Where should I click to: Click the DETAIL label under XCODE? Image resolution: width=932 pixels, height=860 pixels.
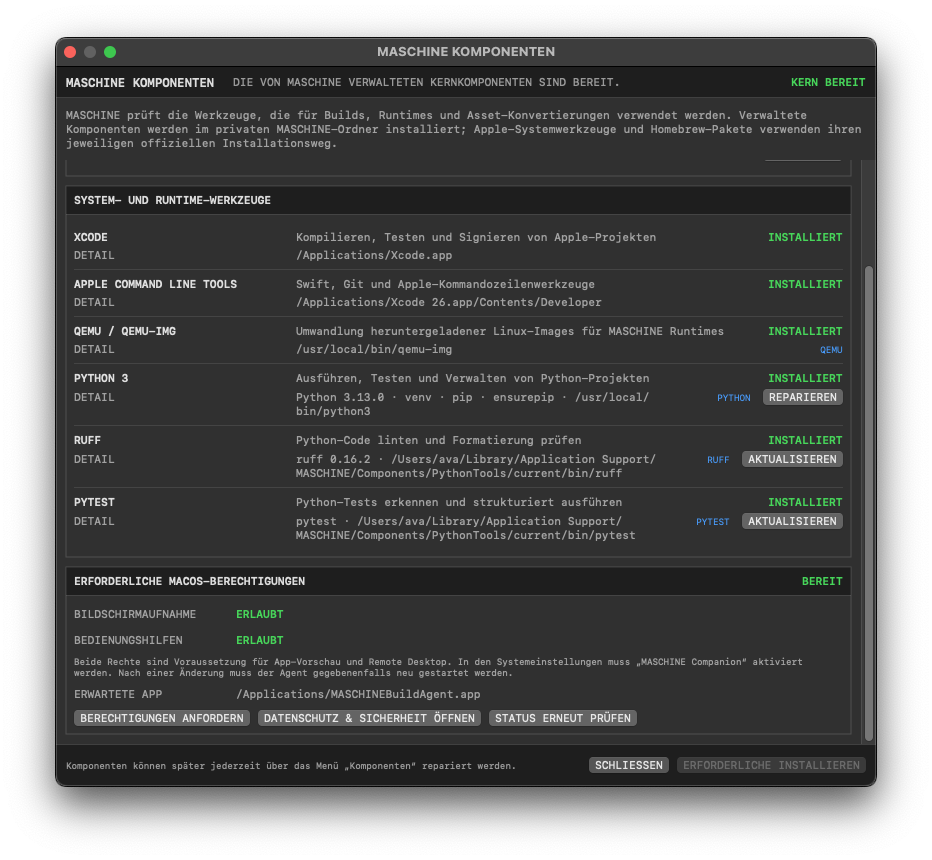(x=94, y=255)
